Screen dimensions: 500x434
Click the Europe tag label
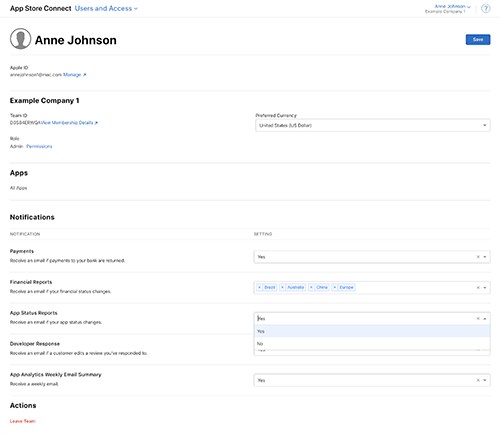point(346,287)
